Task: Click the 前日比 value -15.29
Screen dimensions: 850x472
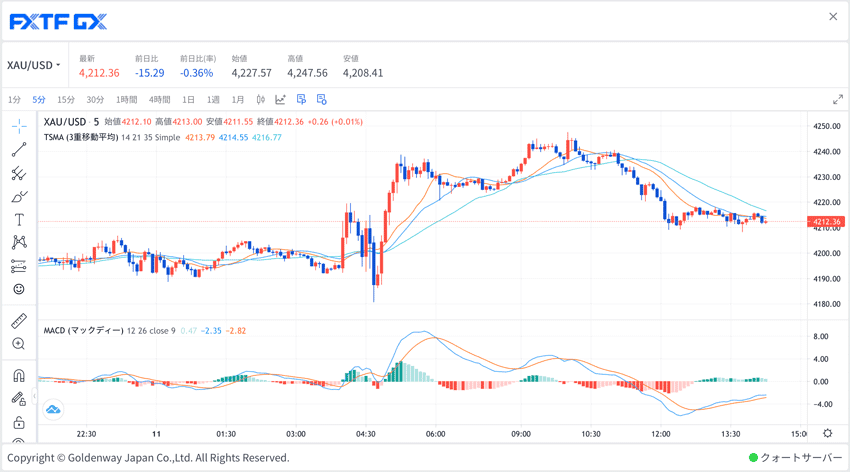Action: click(x=150, y=73)
